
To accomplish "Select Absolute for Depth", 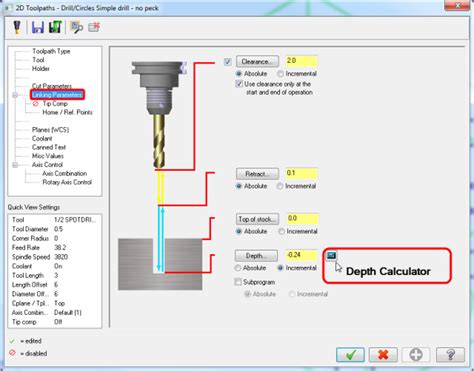I will pyautogui.click(x=238, y=268).
